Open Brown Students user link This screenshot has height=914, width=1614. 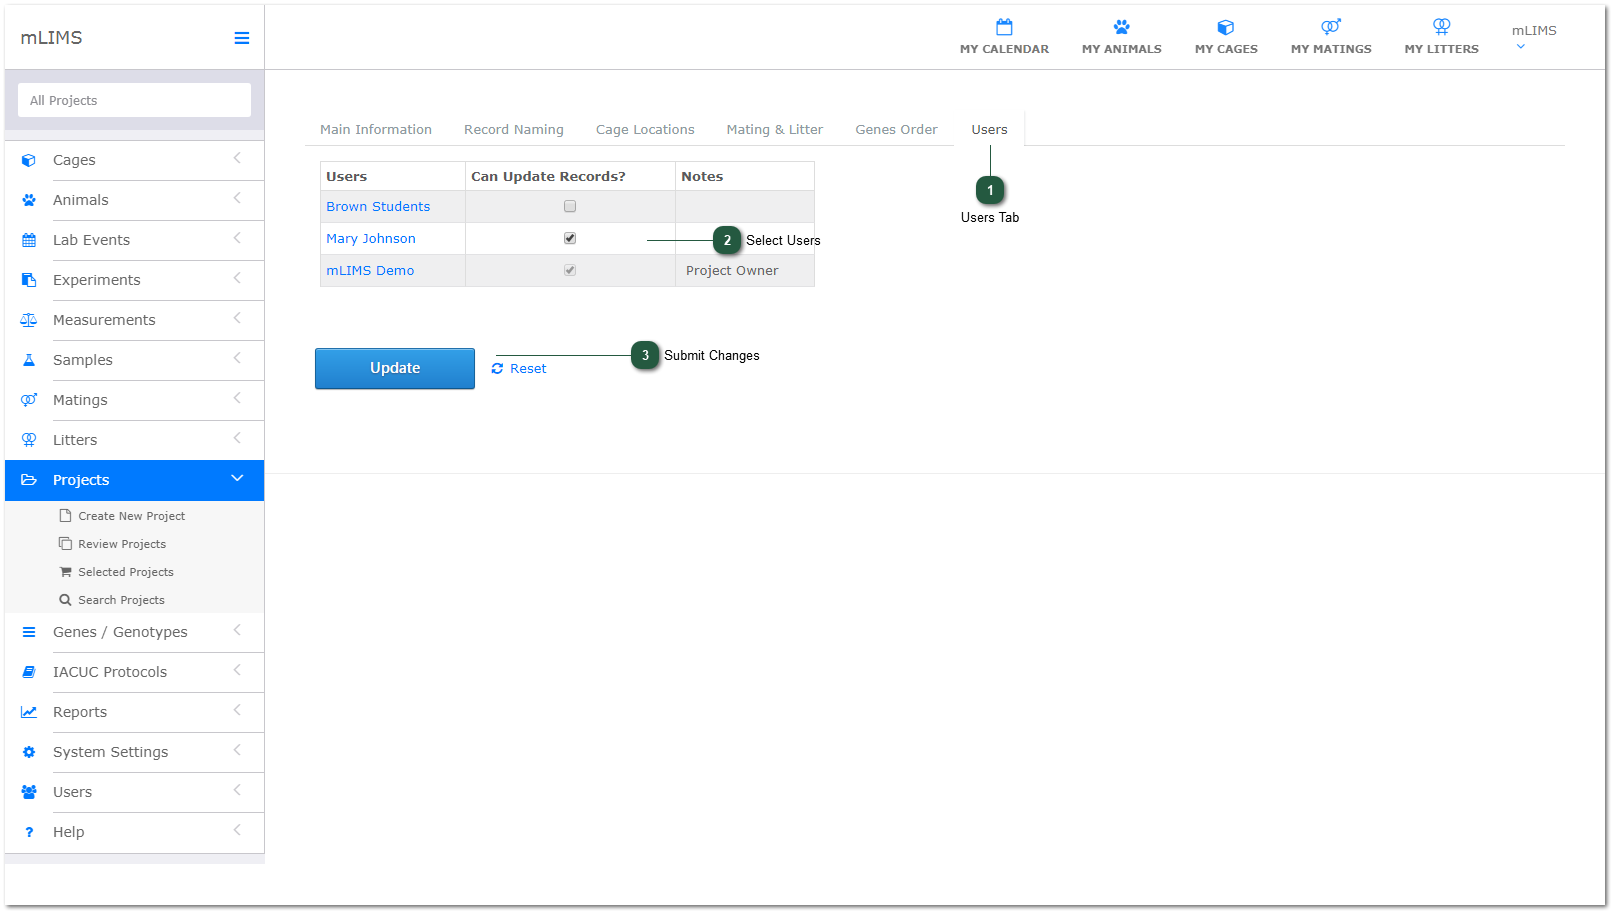[378, 207]
